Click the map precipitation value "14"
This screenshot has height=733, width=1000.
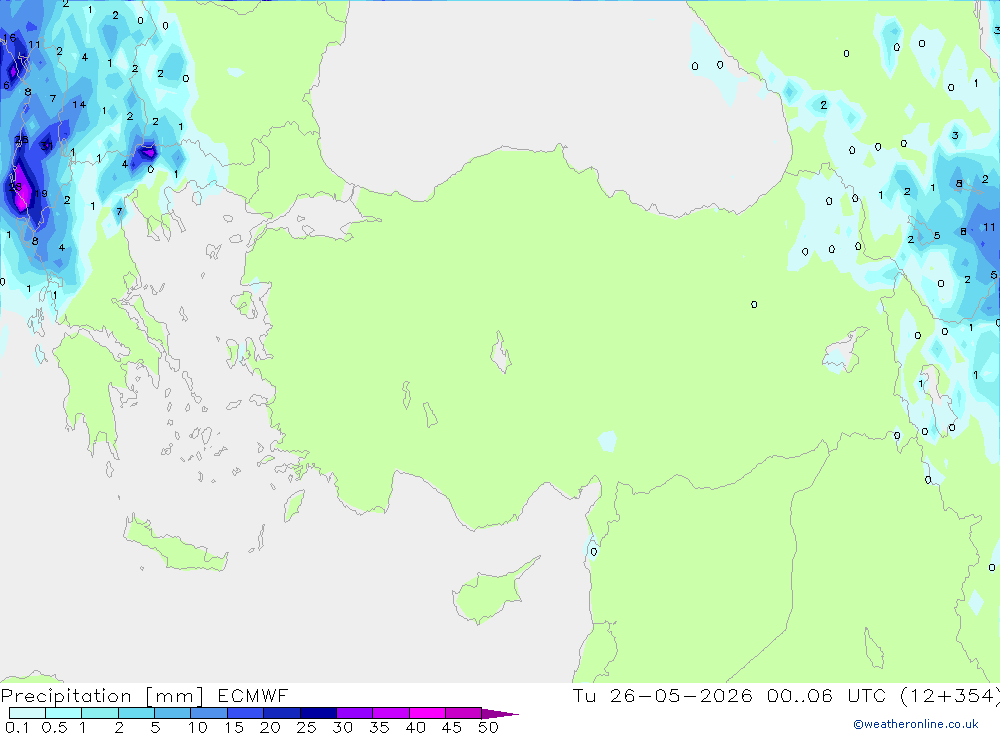(x=78, y=105)
